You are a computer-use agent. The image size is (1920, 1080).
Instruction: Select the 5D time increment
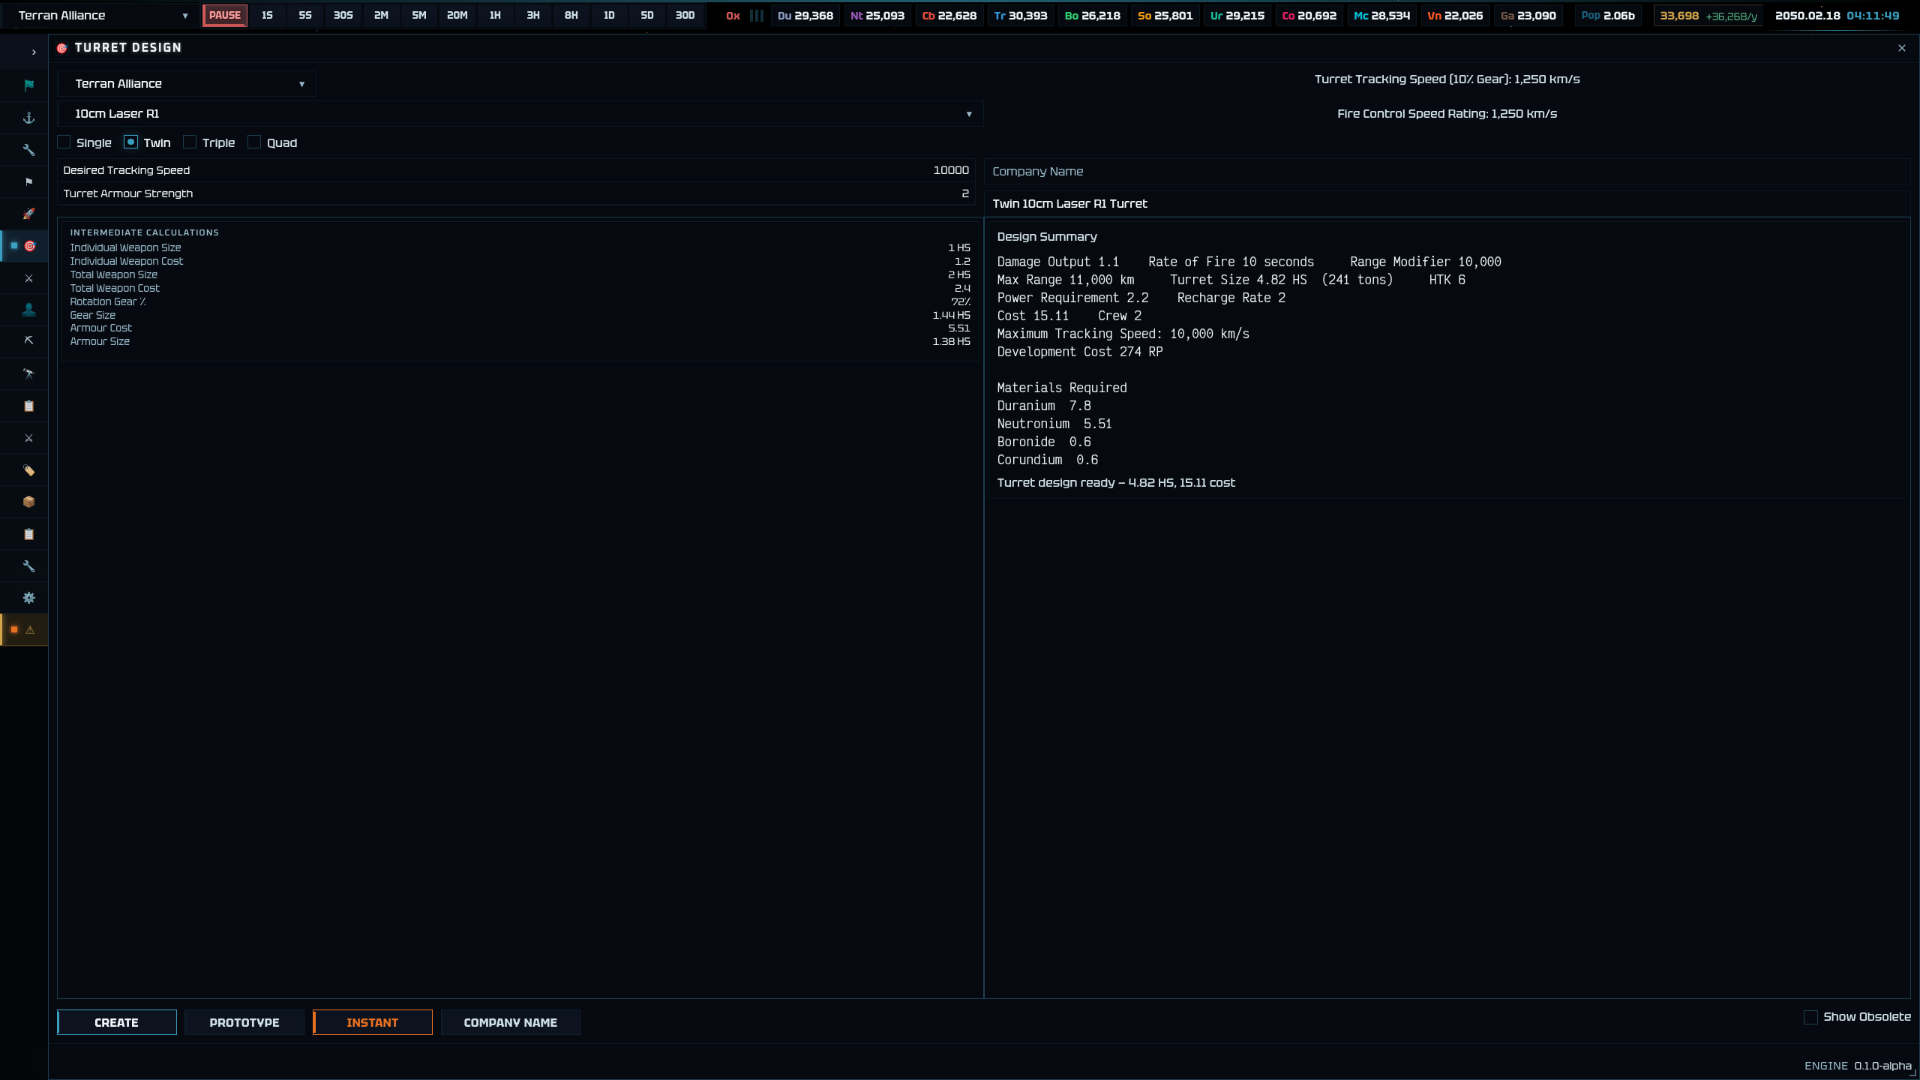[647, 16]
